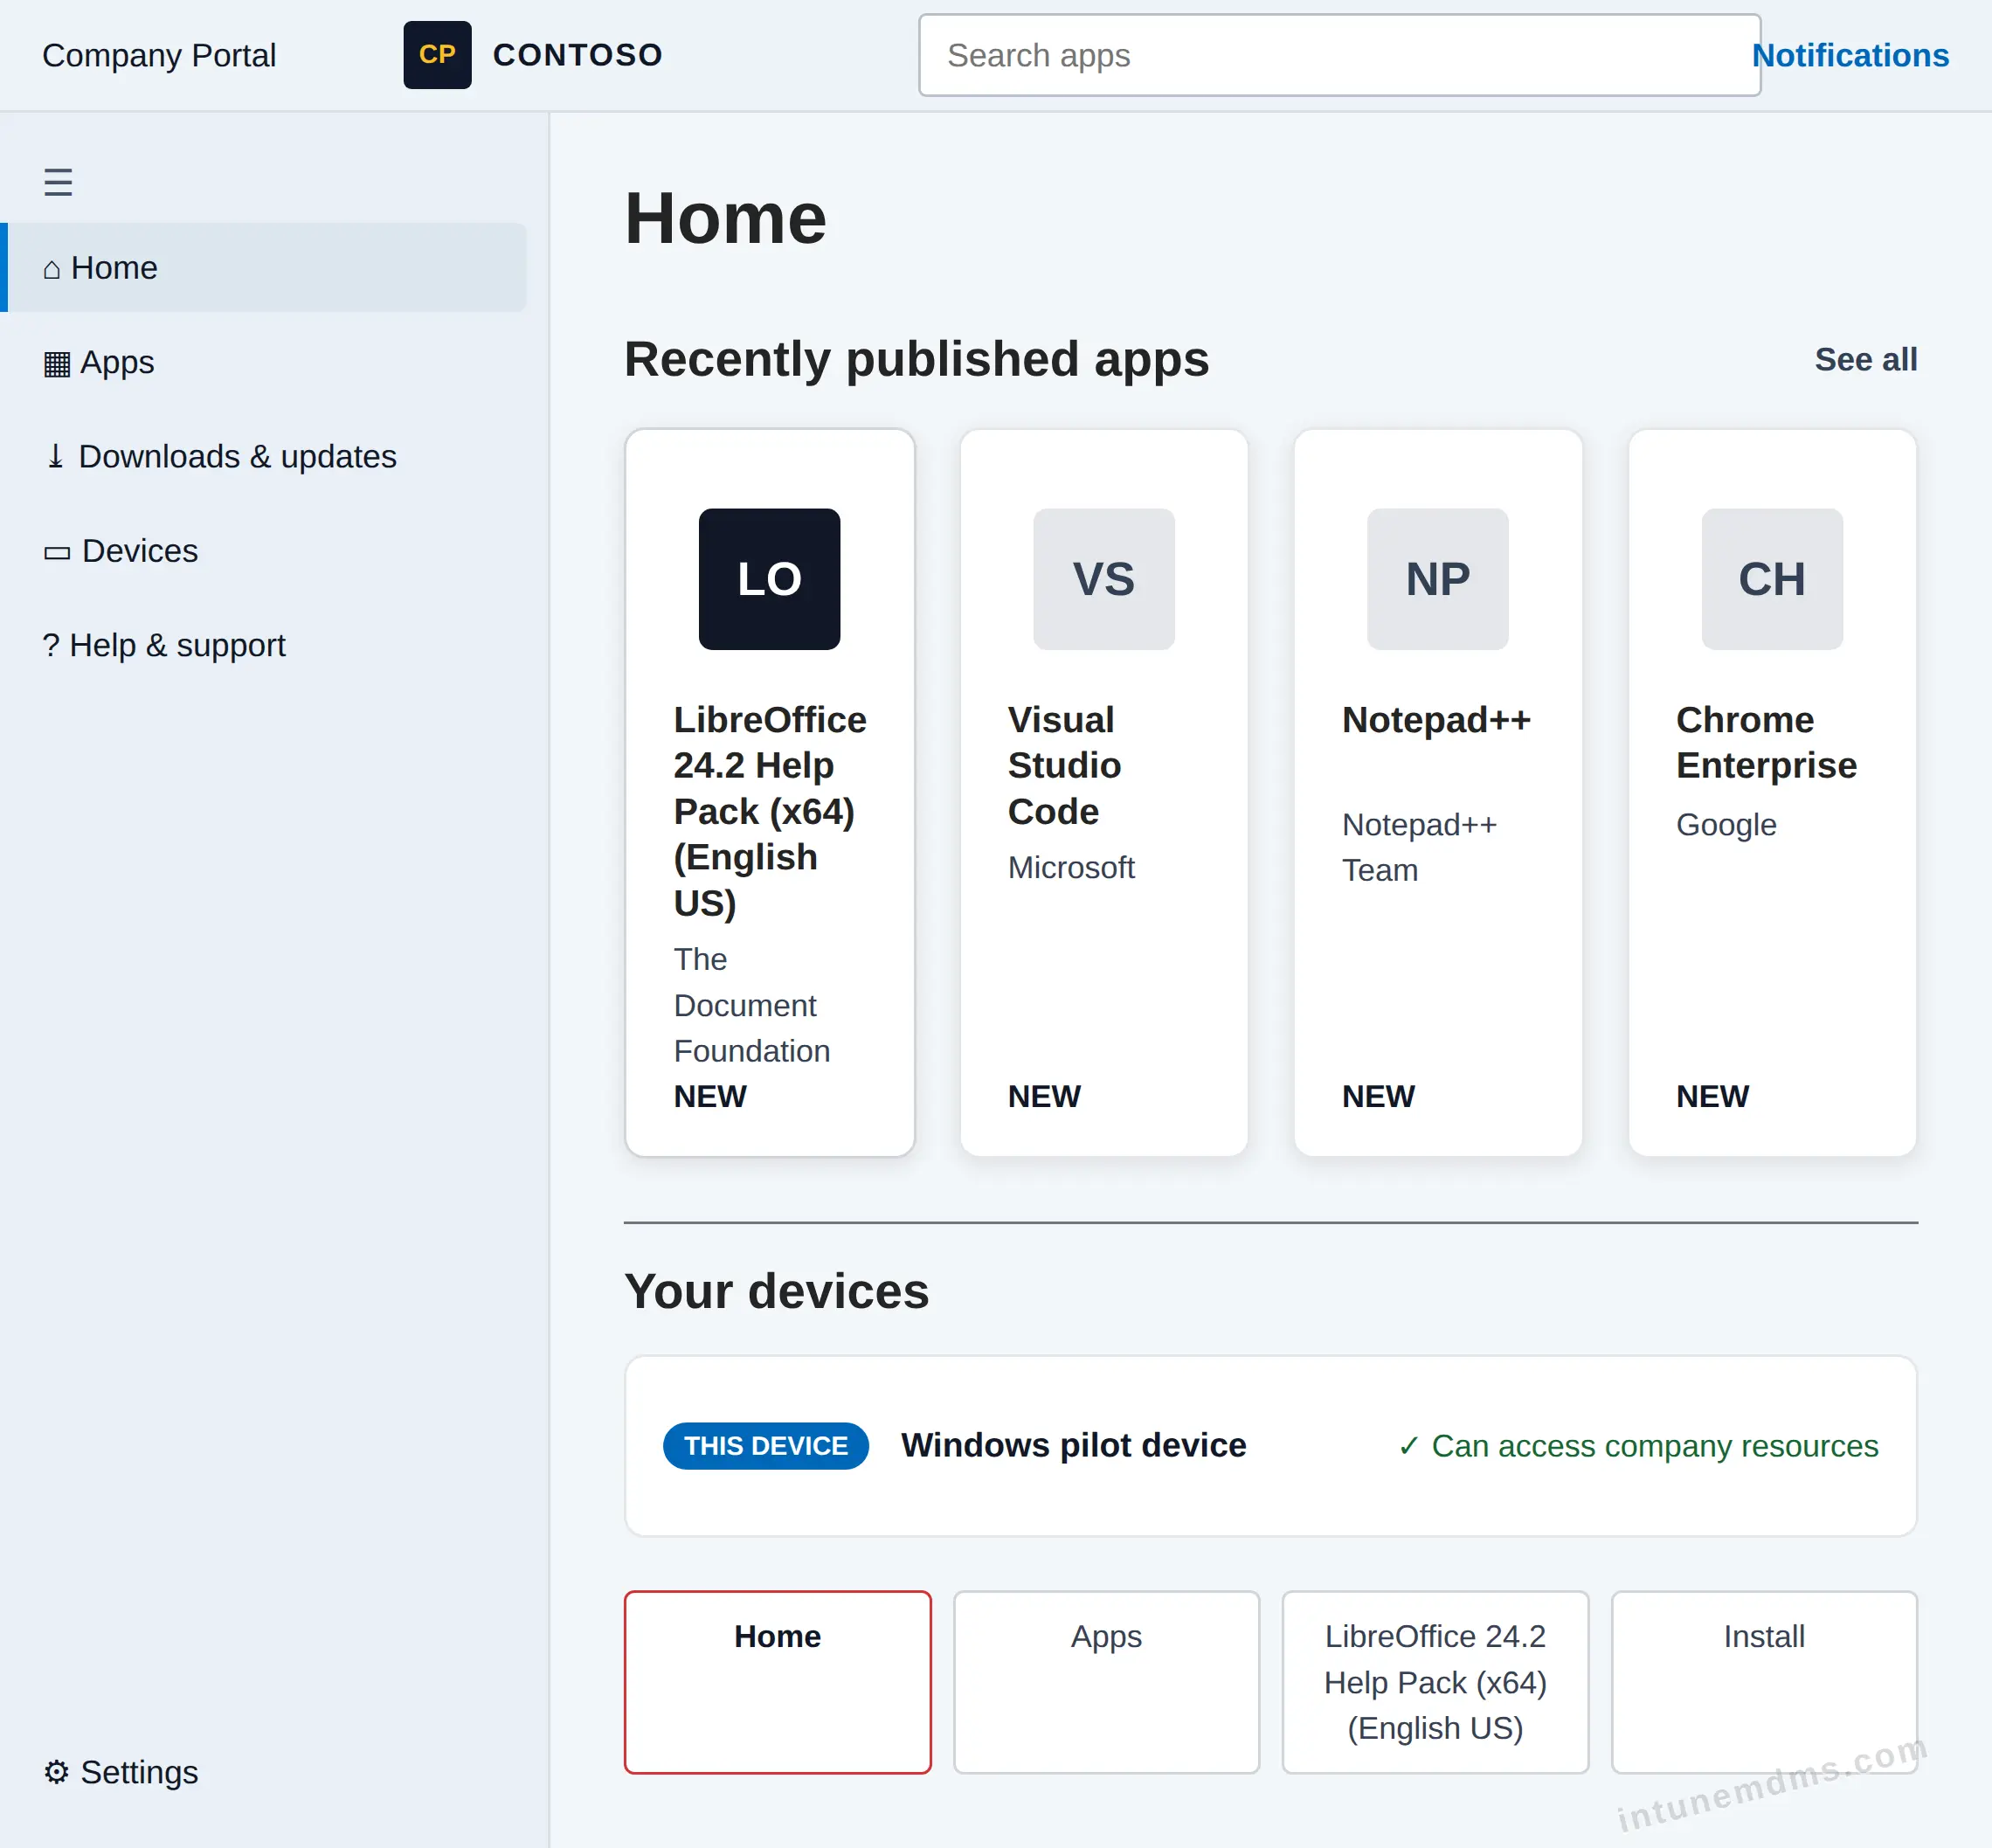Screen dimensions: 1992x1848
Task: Open Downloads & updates in sidebar
Action: click(x=265, y=456)
